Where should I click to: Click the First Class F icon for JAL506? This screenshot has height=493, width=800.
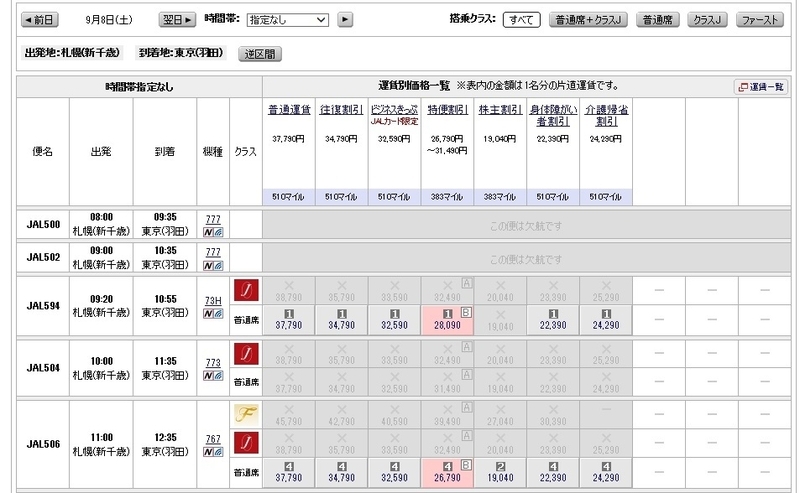246,414
